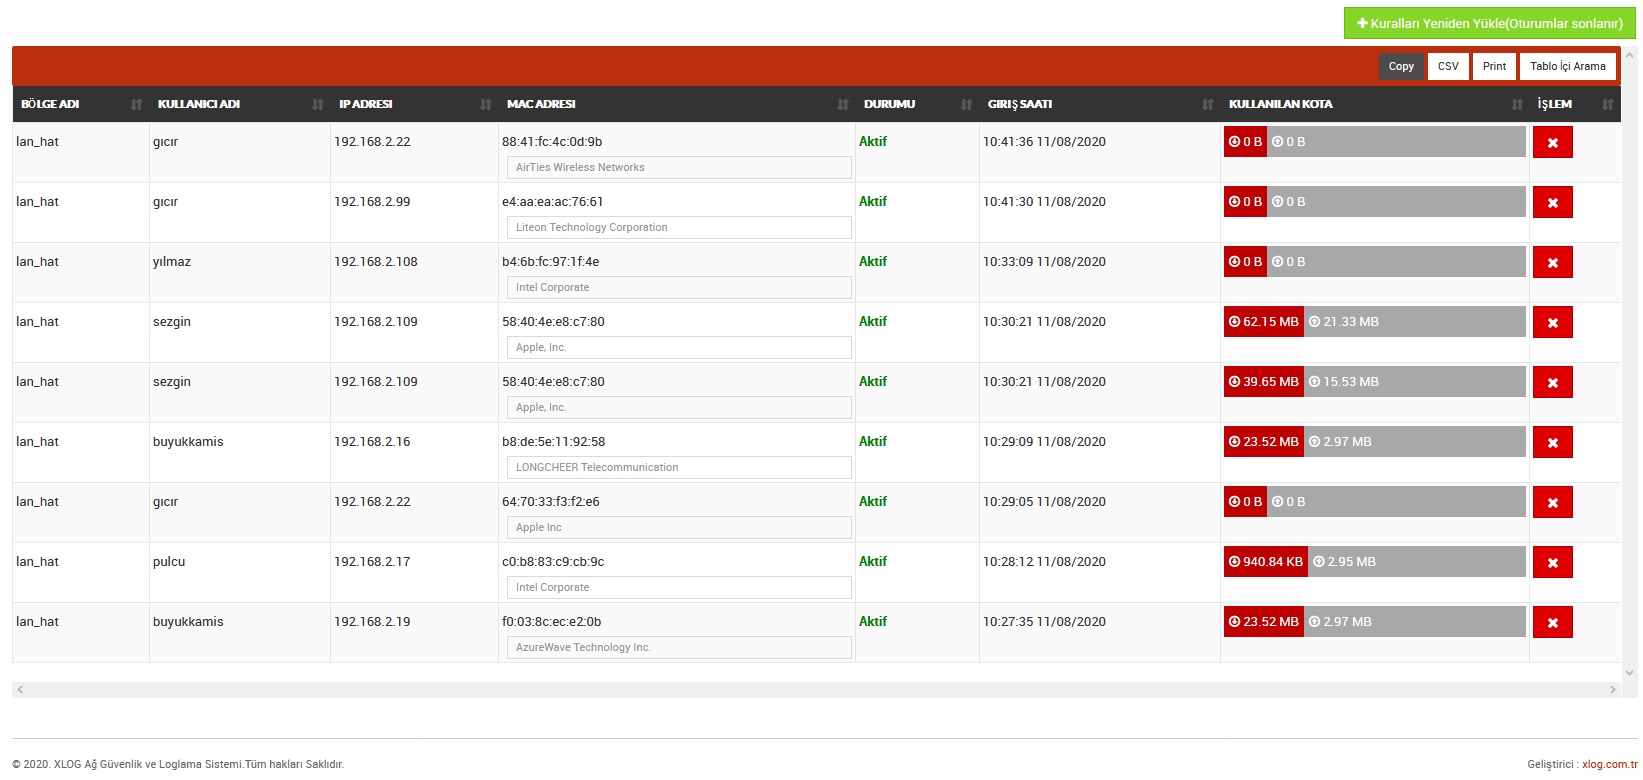Click login time 10:28:12 11/08/2020
The height and width of the screenshot is (780, 1643).
coord(1044,562)
